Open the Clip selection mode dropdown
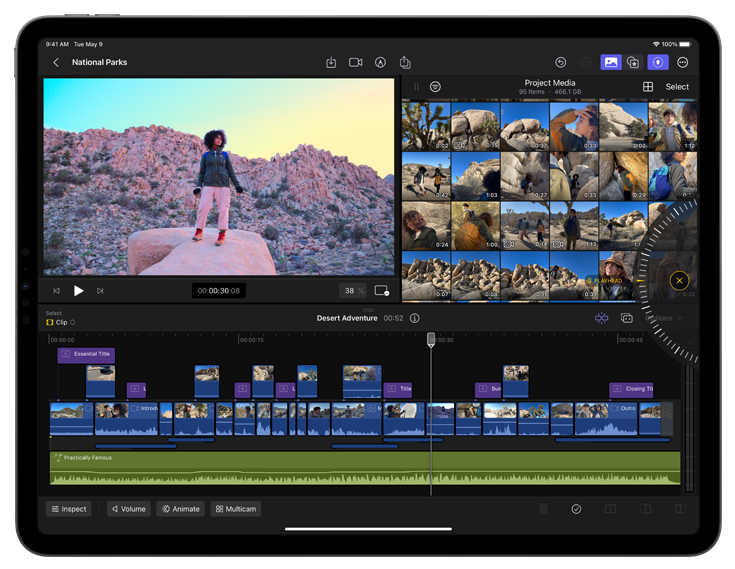735x569 pixels. pos(61,322)
